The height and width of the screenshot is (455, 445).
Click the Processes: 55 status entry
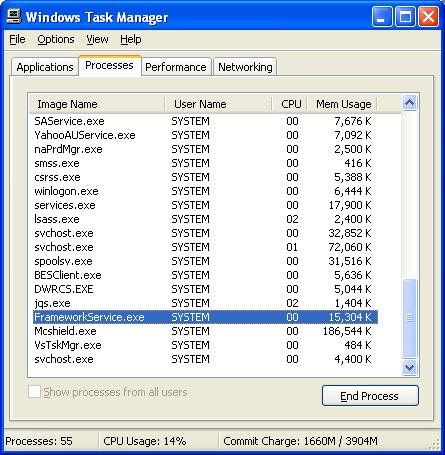click(x=39, y=441)
